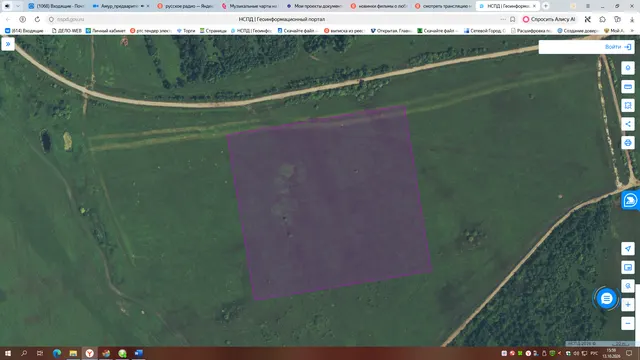Click the Войти login button
The height and width of the screenshot is (360, 640).
pos(618,47)
